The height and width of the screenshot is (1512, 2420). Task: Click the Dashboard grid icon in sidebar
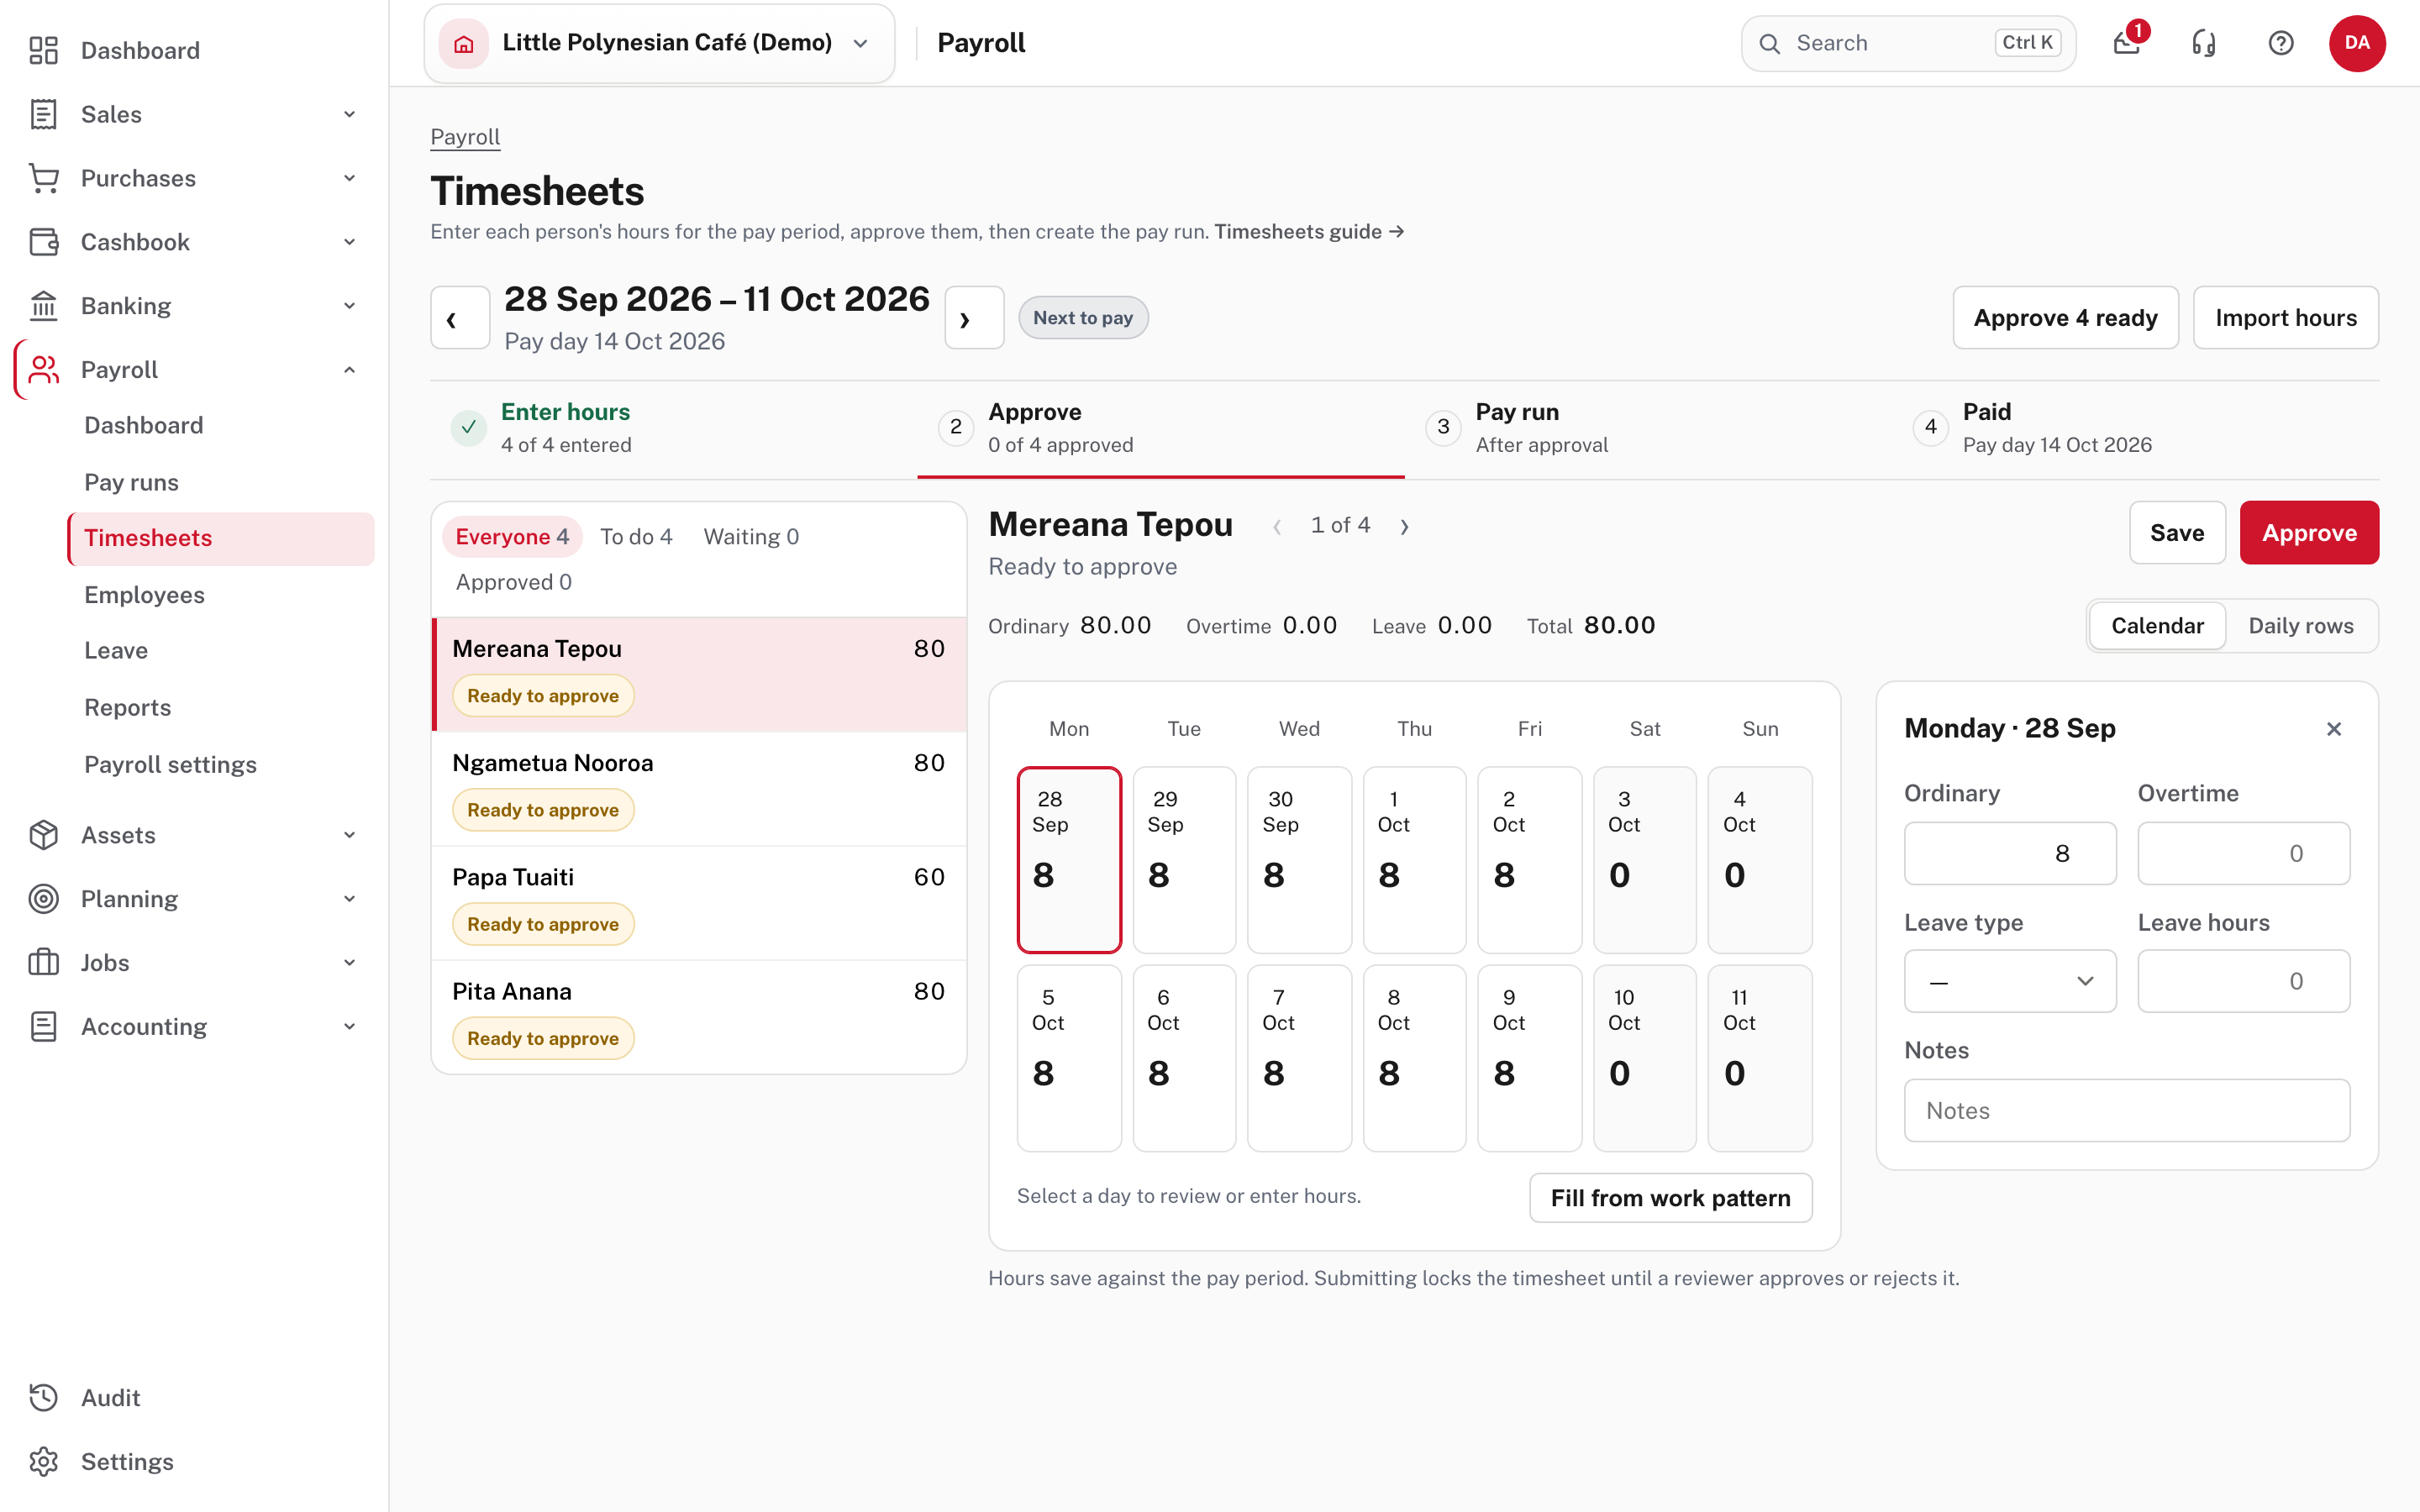pyautogui.click(x=43, y=50)
